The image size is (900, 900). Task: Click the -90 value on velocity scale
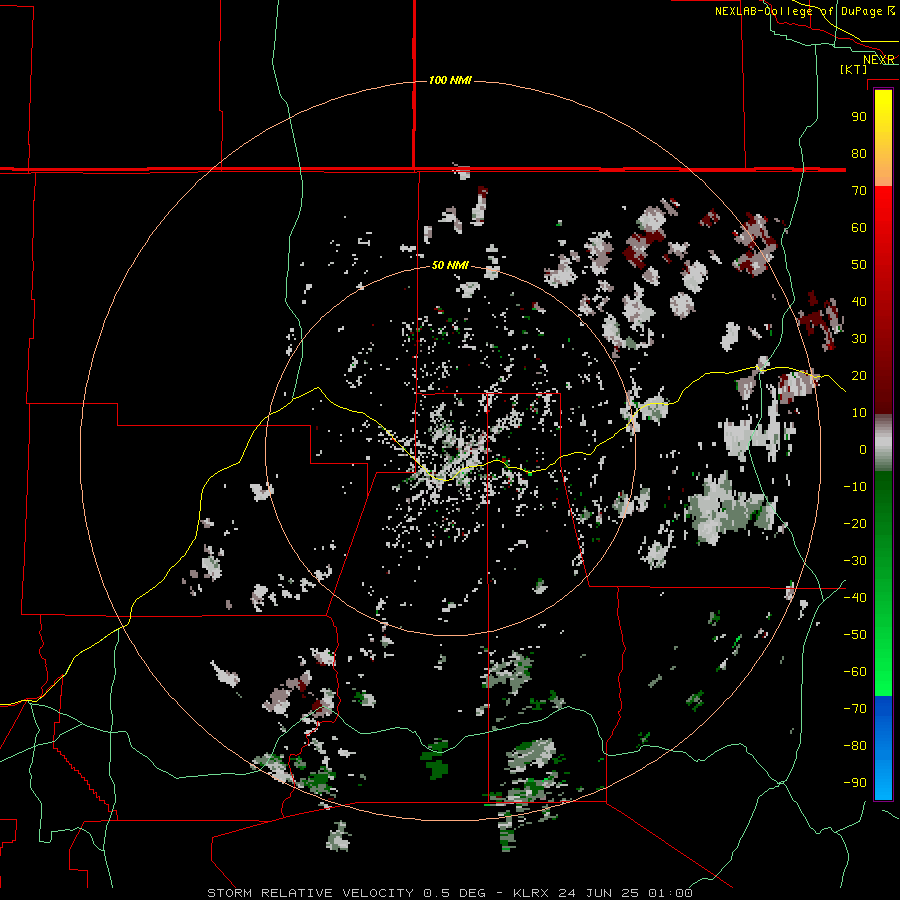click(855, 783)
